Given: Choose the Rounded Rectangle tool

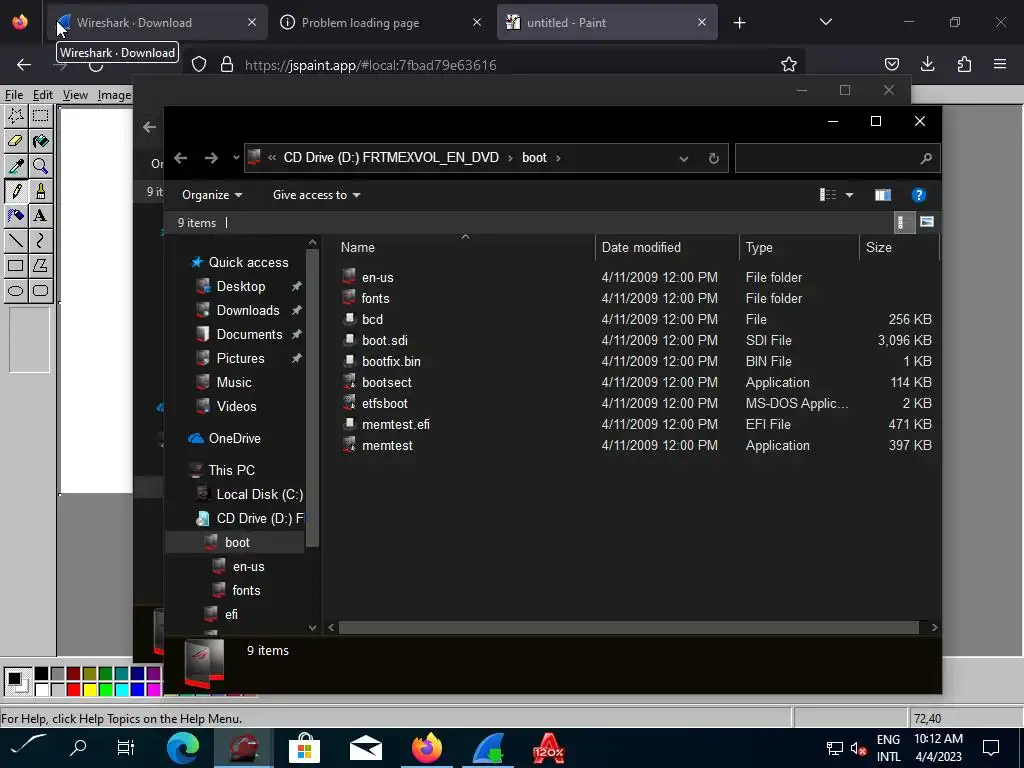Looking at the screenshot, I should (x=40, y=290).
